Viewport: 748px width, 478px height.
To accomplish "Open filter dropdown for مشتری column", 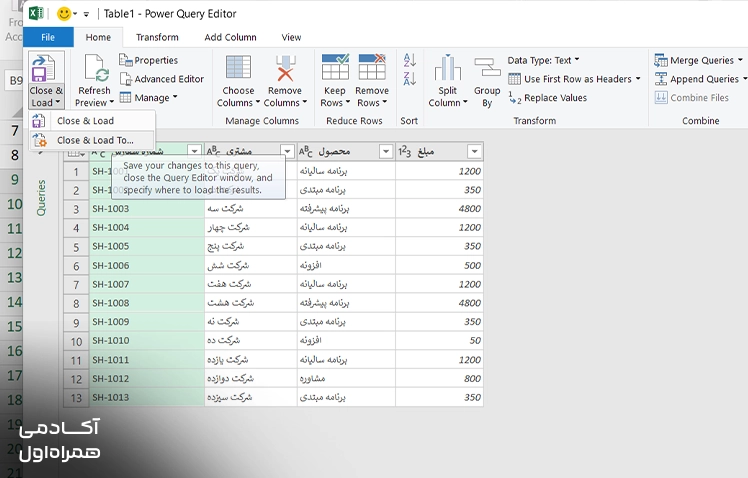I will (x=287, y=152).
